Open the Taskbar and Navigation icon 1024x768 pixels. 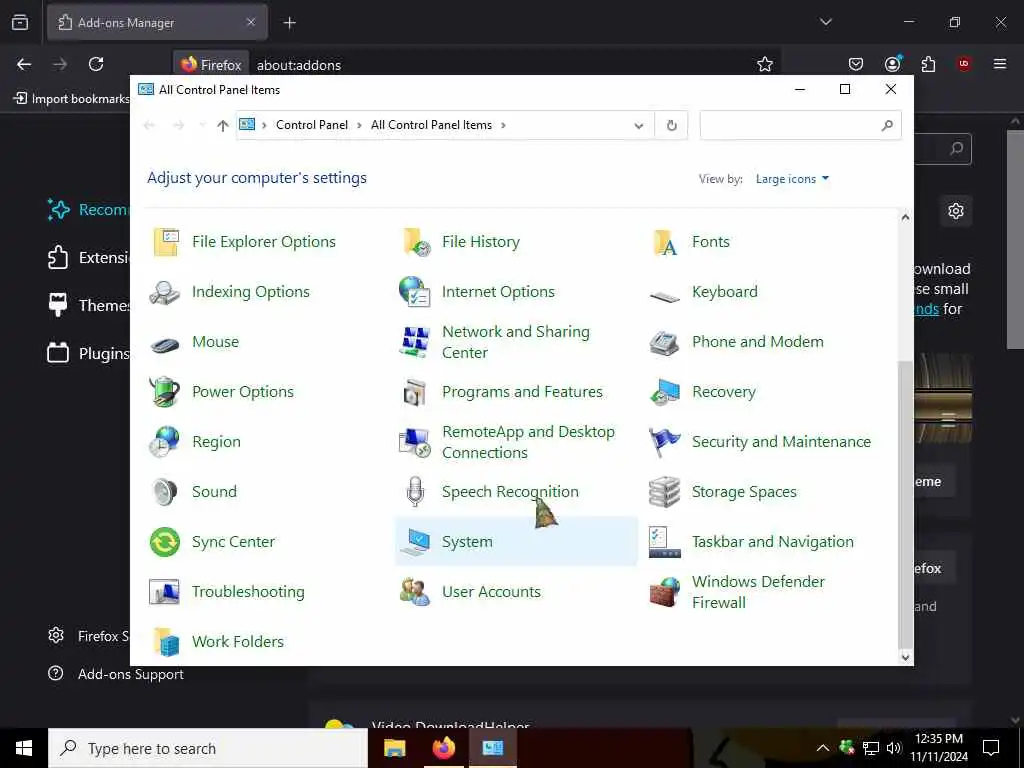click(665, 542)
